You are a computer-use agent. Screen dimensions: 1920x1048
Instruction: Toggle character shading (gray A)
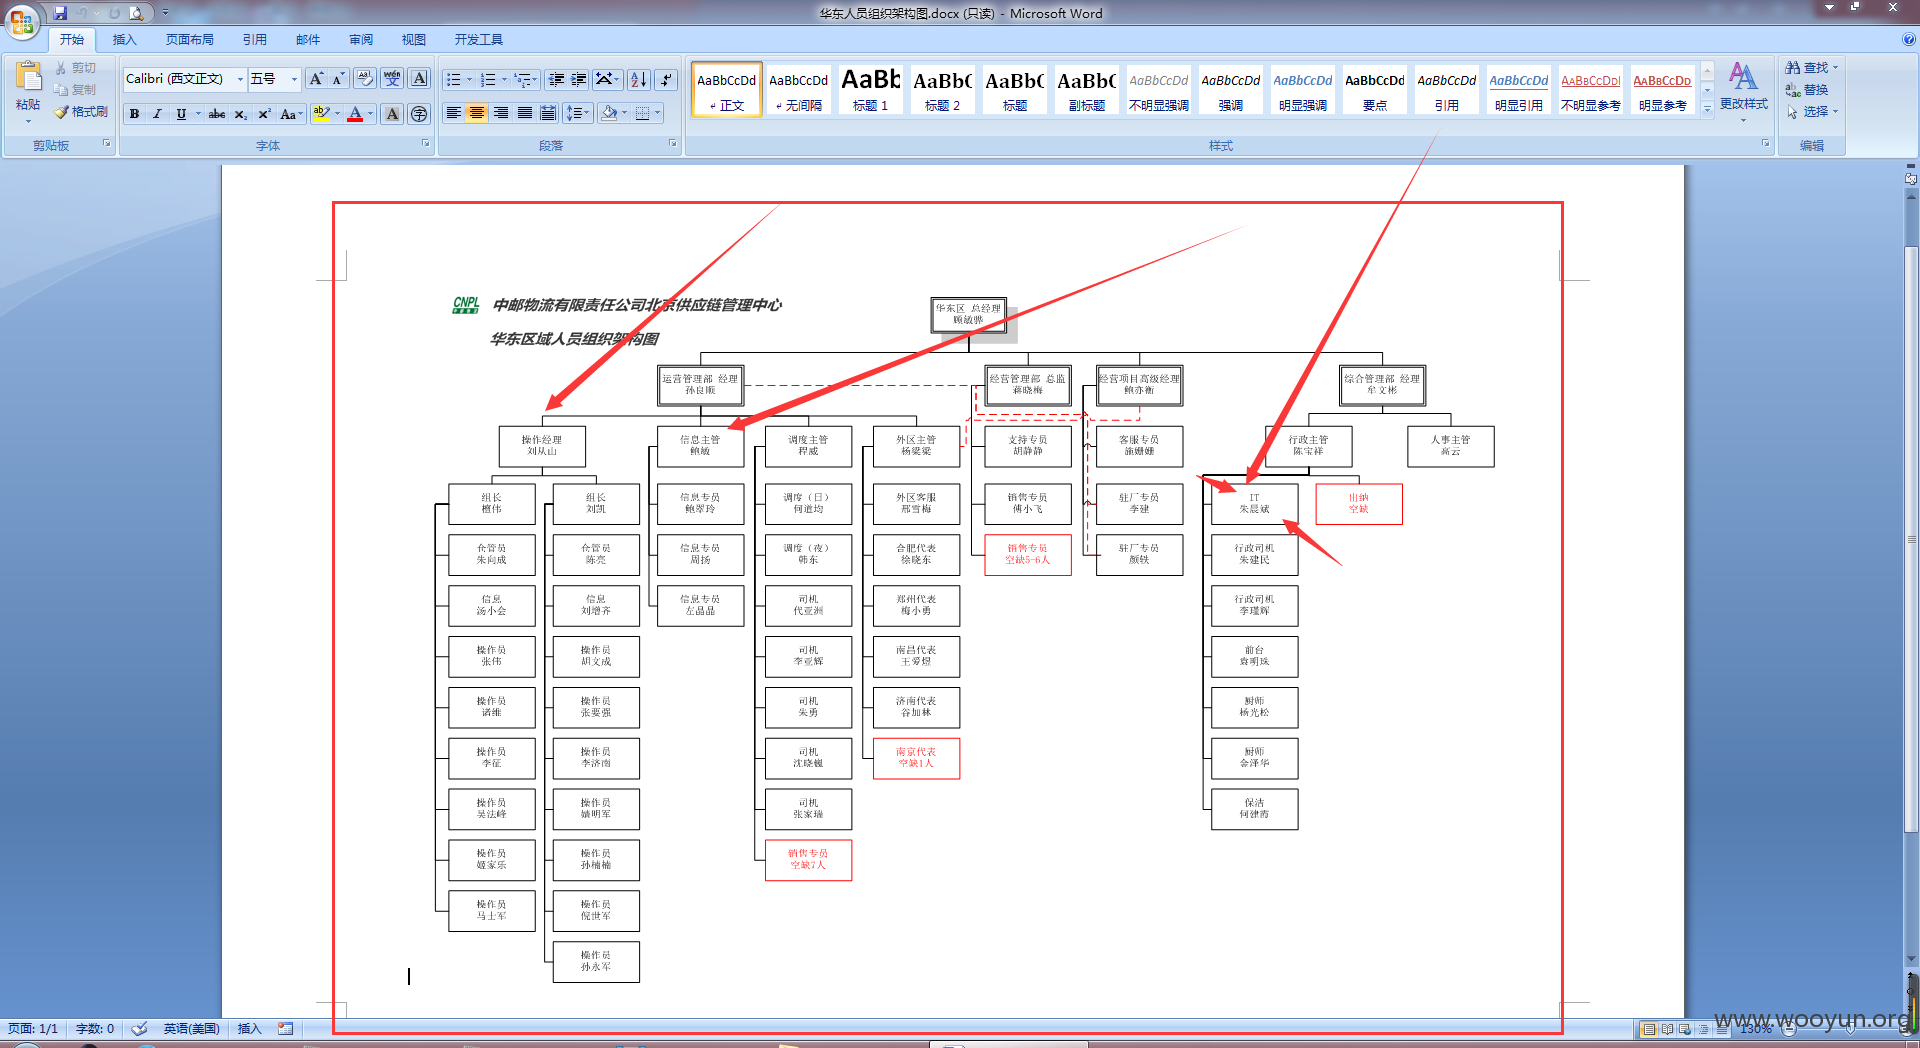392,114
